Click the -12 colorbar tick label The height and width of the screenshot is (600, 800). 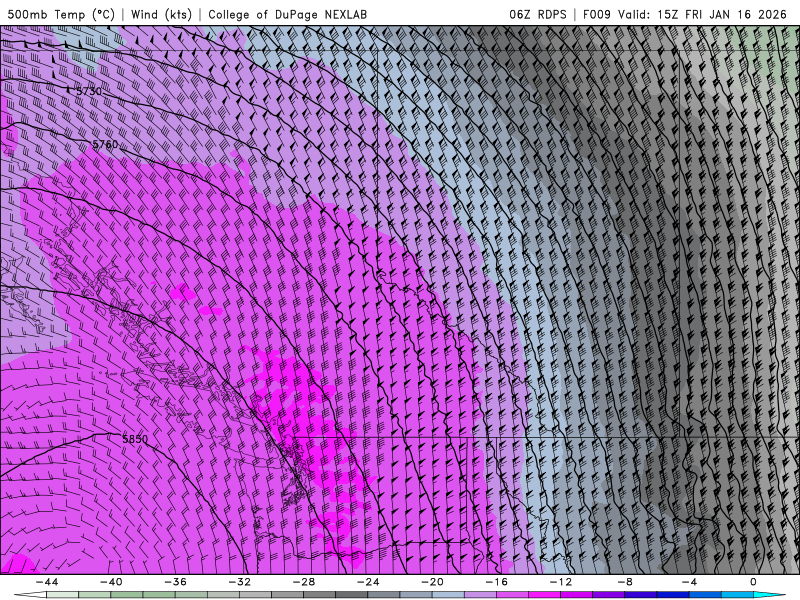[561, 582]
